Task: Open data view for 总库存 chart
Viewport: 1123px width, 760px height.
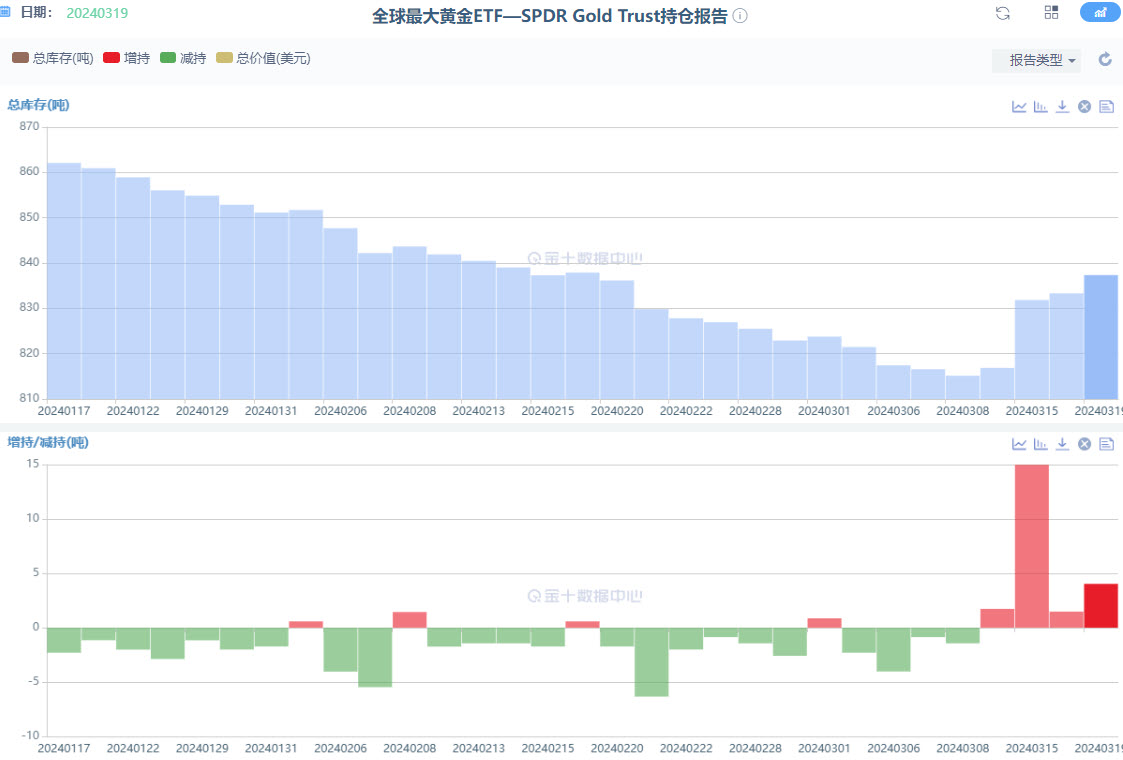Action: (x=1106, y=107)
